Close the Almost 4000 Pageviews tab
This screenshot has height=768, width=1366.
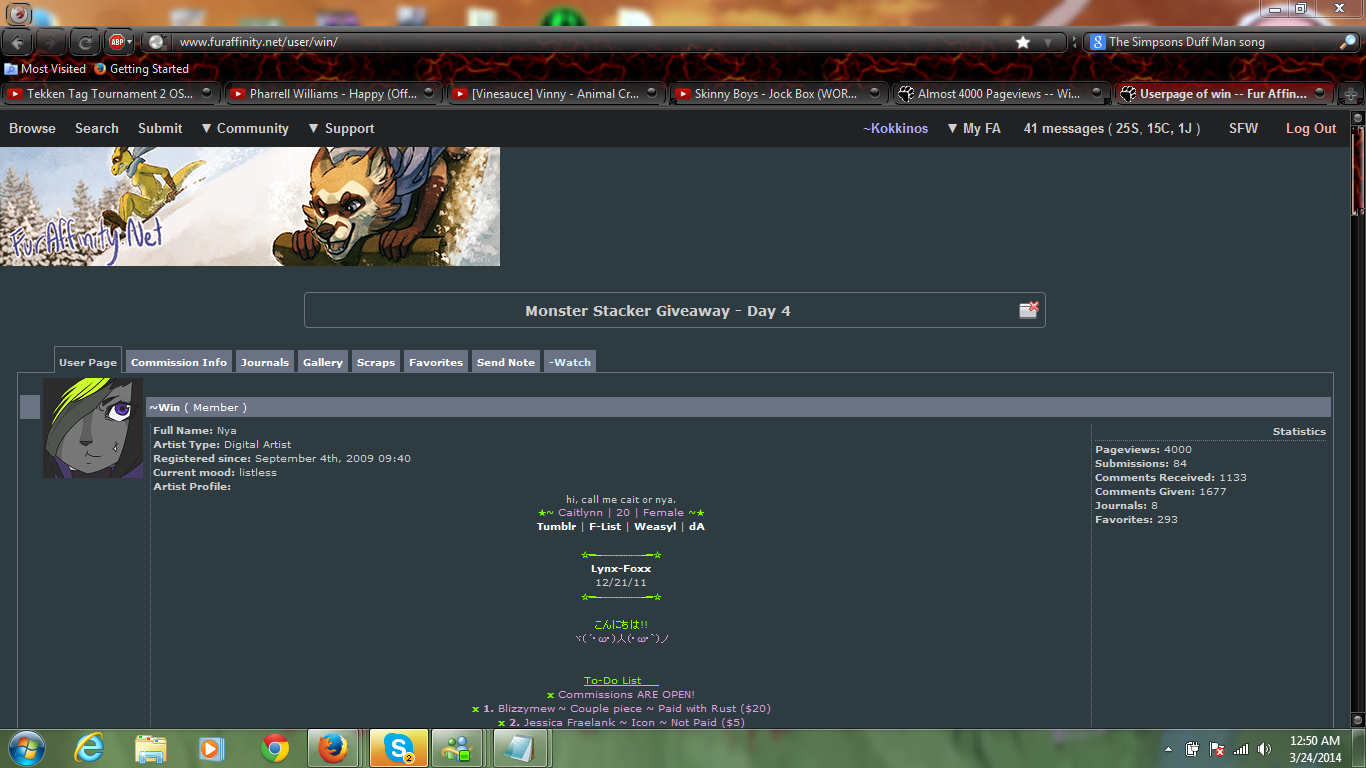1097,93
